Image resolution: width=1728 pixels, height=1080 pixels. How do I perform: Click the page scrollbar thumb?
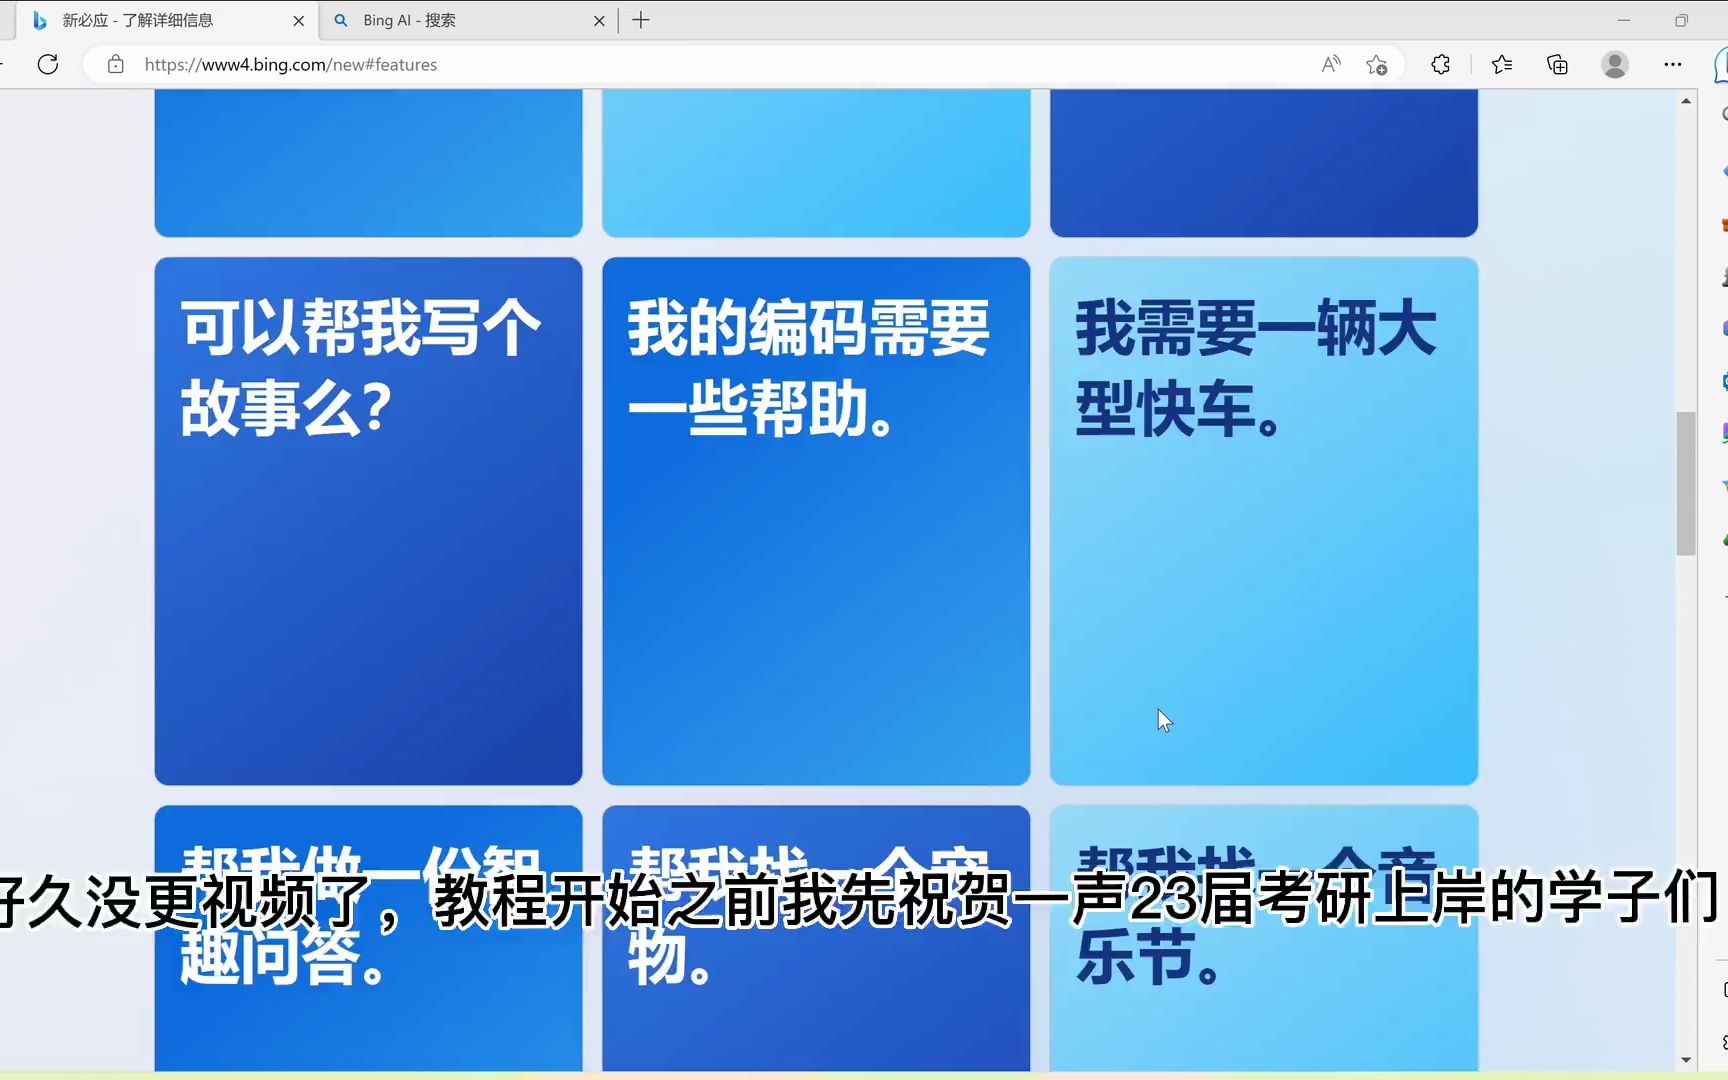[1686, 483]
